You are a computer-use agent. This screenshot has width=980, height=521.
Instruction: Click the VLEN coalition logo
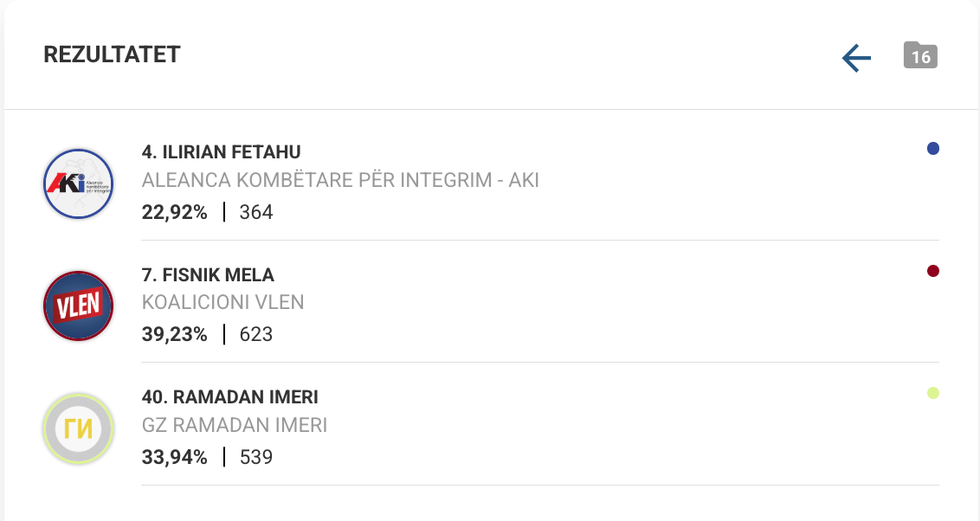coord(78,306)
